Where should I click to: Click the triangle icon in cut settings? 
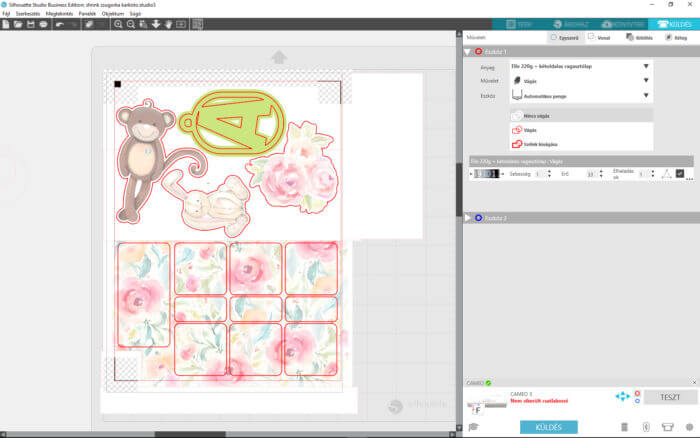click(x=666, y=174)
